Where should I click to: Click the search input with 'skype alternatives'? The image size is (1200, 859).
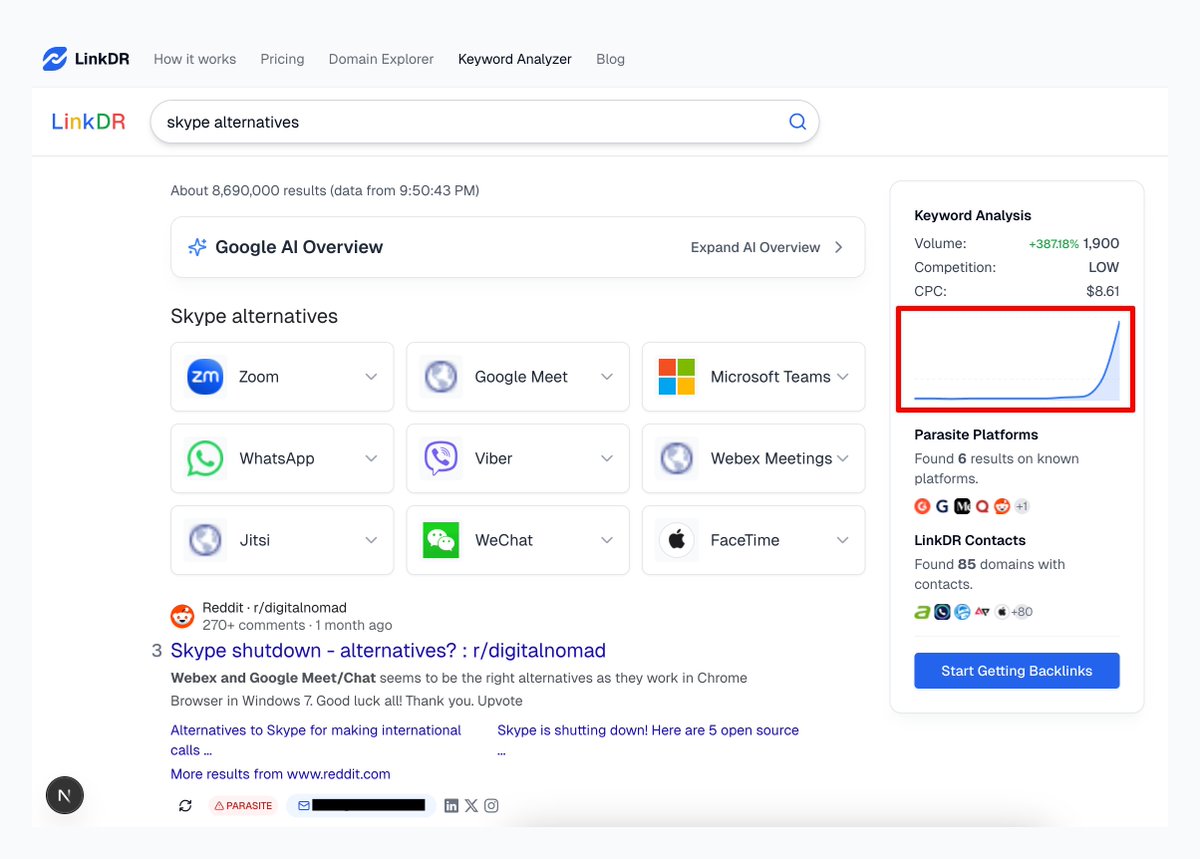[484, 122]
